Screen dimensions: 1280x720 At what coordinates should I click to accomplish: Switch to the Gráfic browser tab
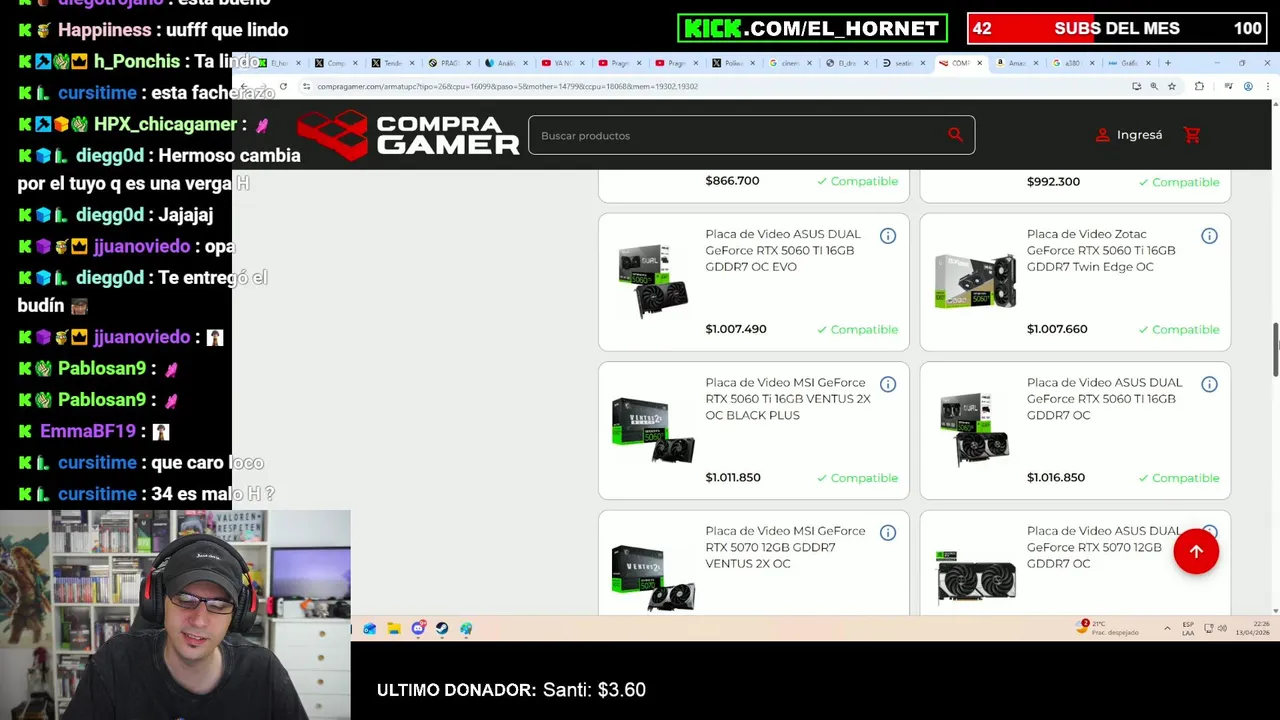[1128, 63]
